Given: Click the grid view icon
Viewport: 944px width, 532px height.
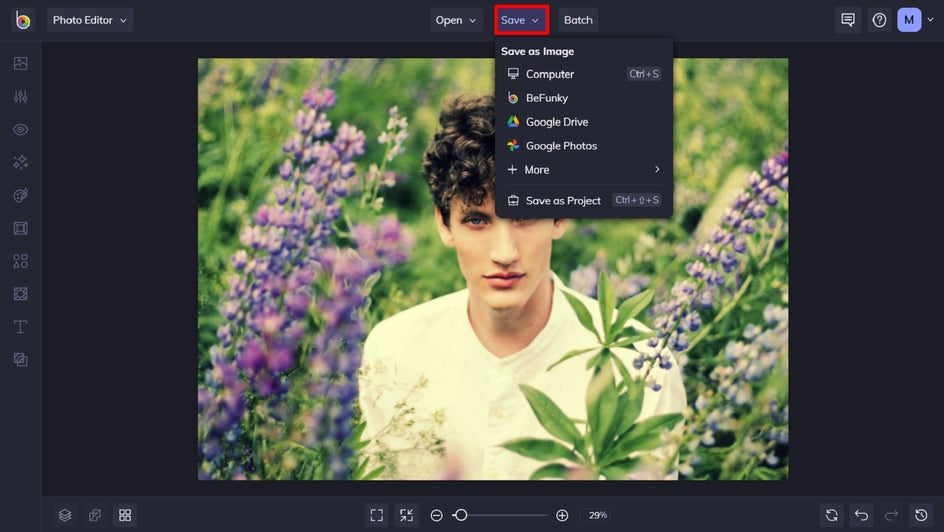Looking at the screenshot, I should (x=125, y=515).
